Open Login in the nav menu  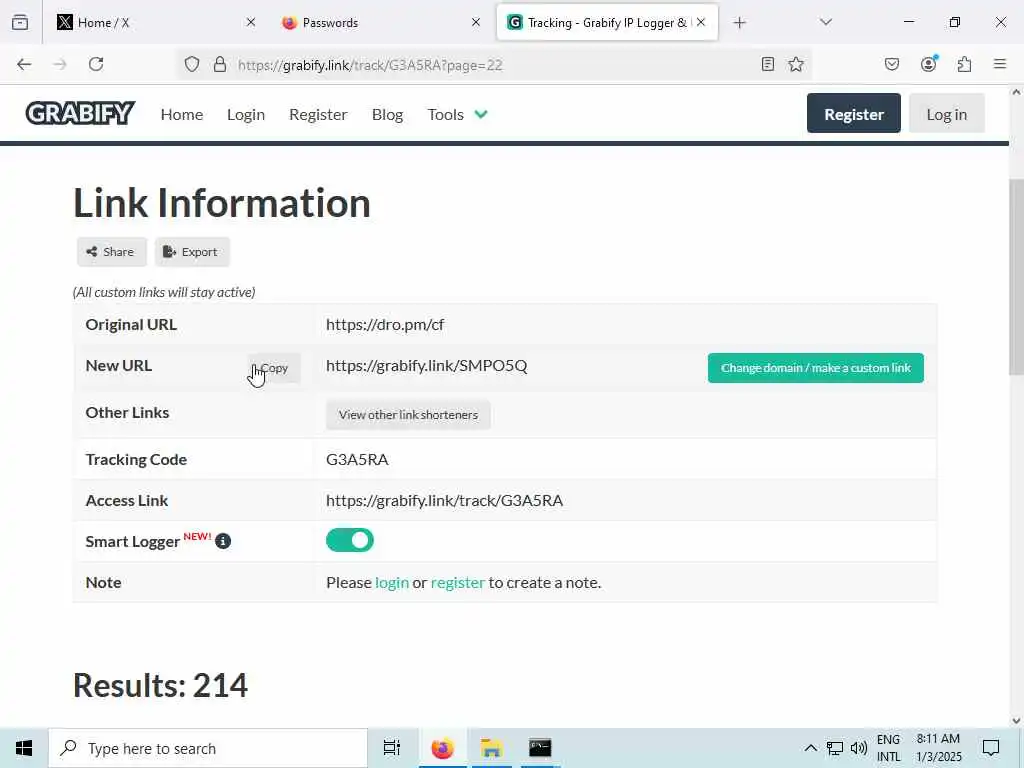246,114
